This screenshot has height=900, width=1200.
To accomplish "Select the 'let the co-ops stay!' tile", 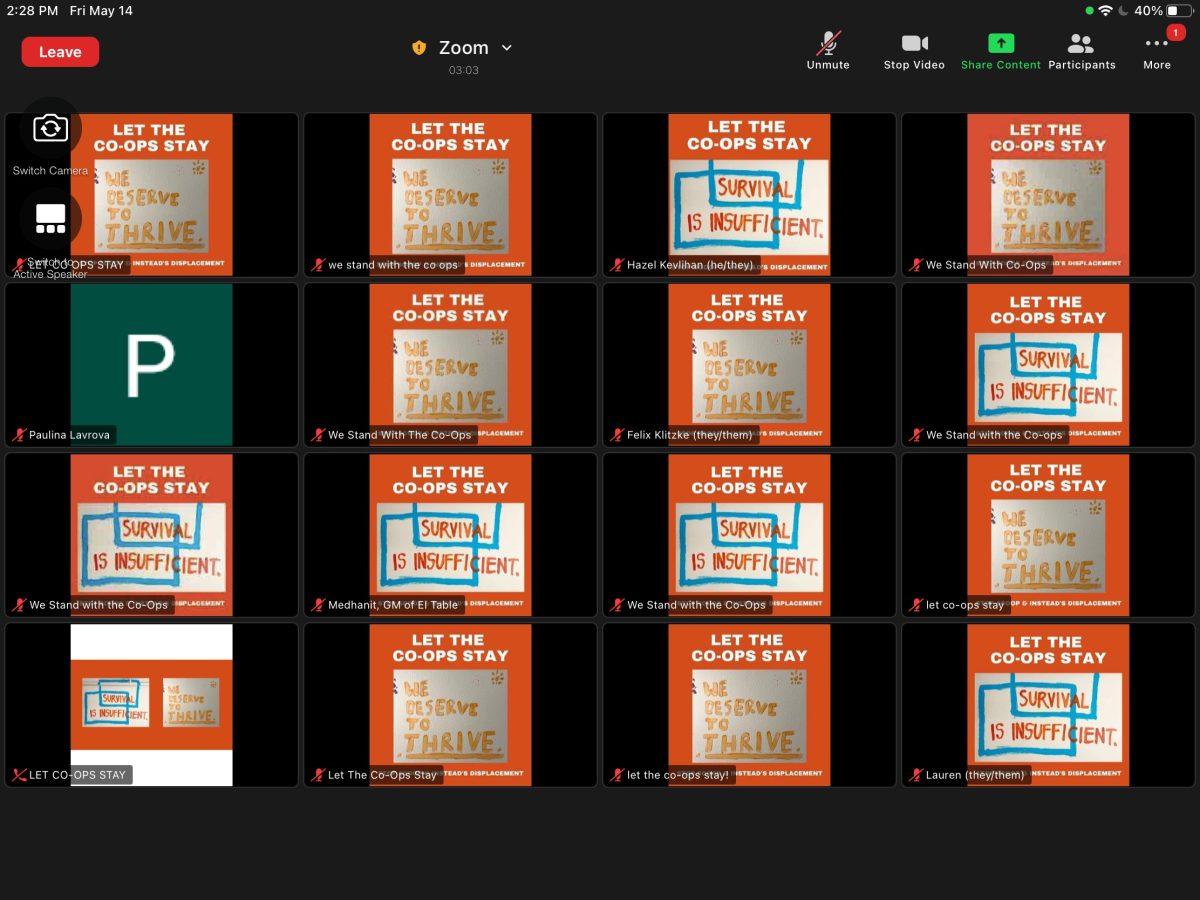I will pos(749,704).
